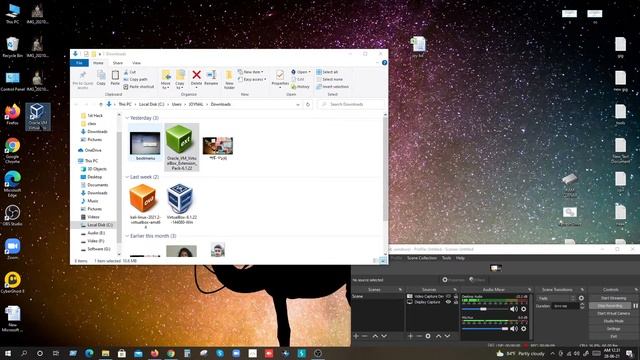
Task: Open Oracle VM VirtualBox desktop shortcut
Action: [x=38, y=116]
